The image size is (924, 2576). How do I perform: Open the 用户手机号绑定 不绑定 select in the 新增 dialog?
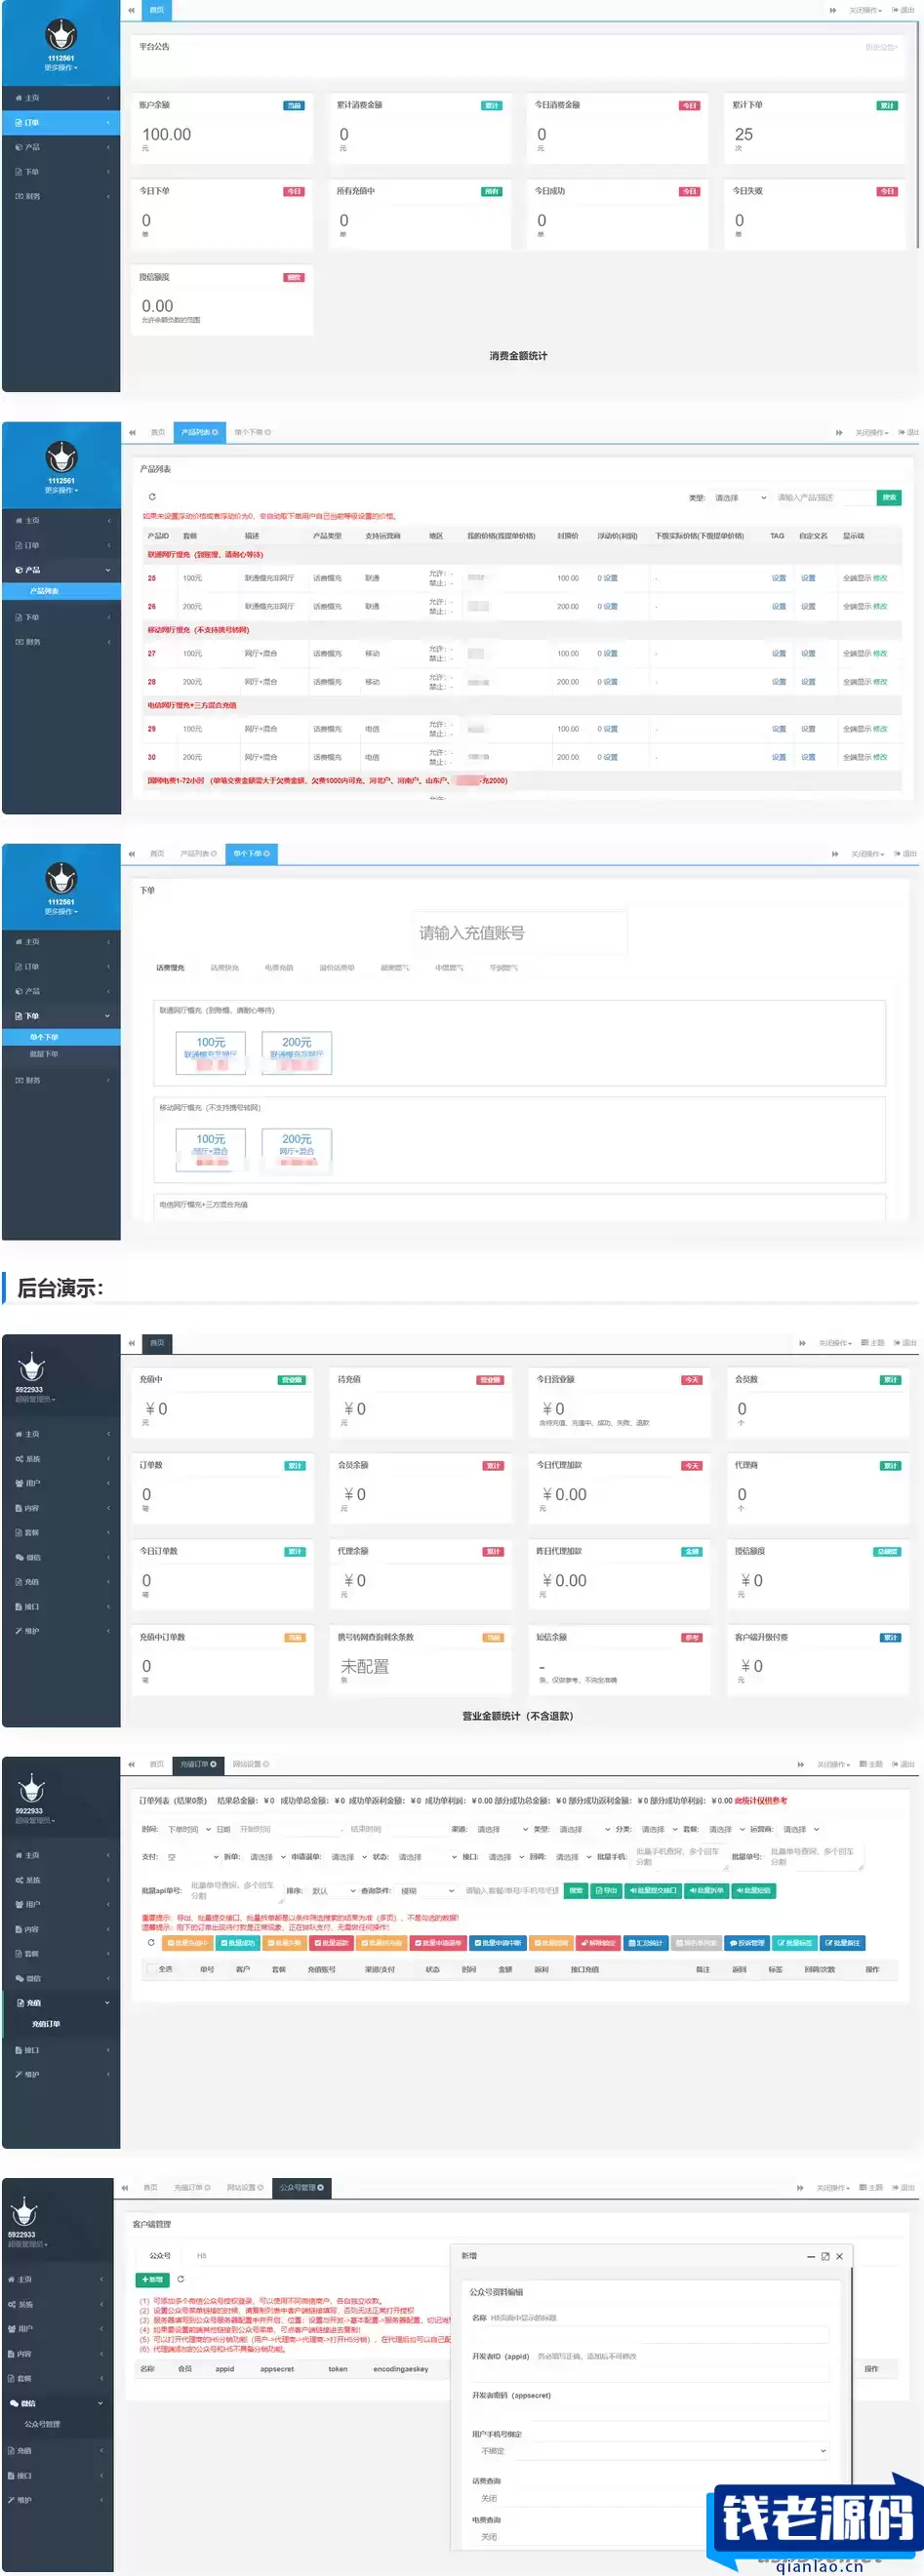click(653, 2450)
